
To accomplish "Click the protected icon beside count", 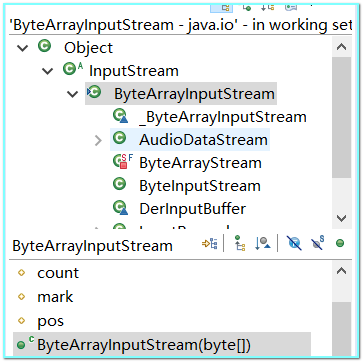I will point(22,273).
